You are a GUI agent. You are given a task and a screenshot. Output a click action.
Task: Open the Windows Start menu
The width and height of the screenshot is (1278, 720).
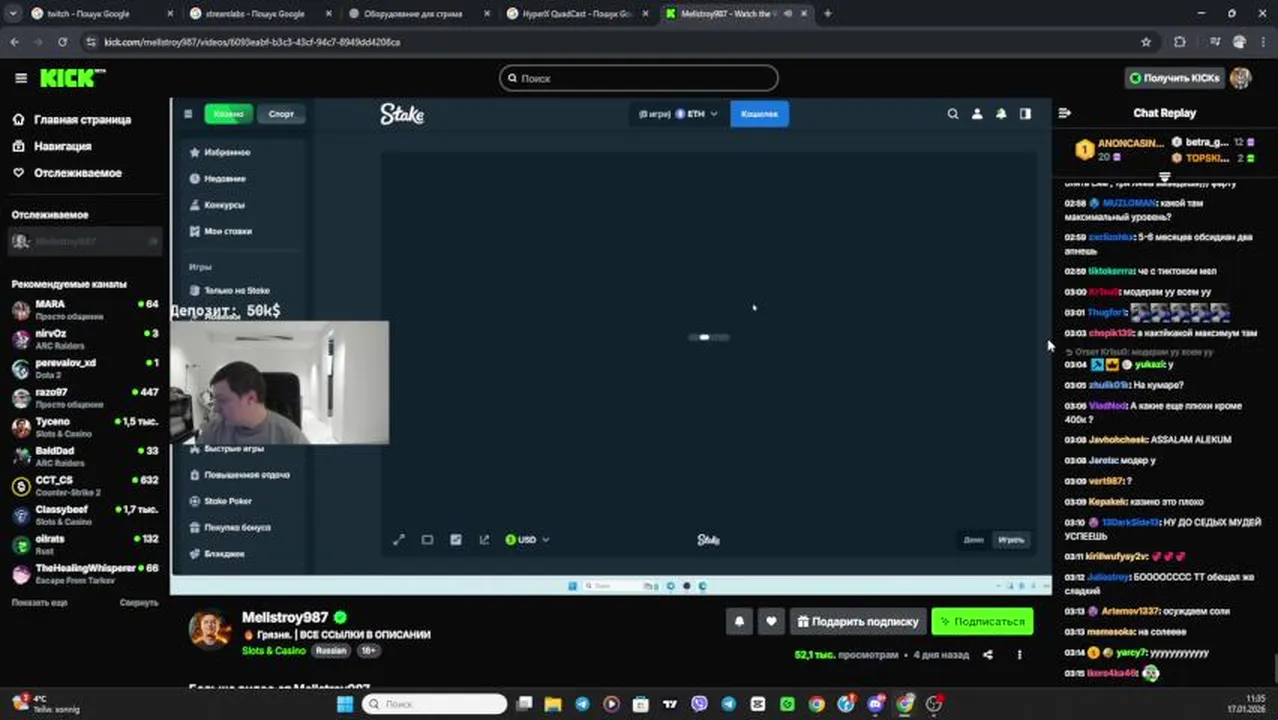[345, 704]
